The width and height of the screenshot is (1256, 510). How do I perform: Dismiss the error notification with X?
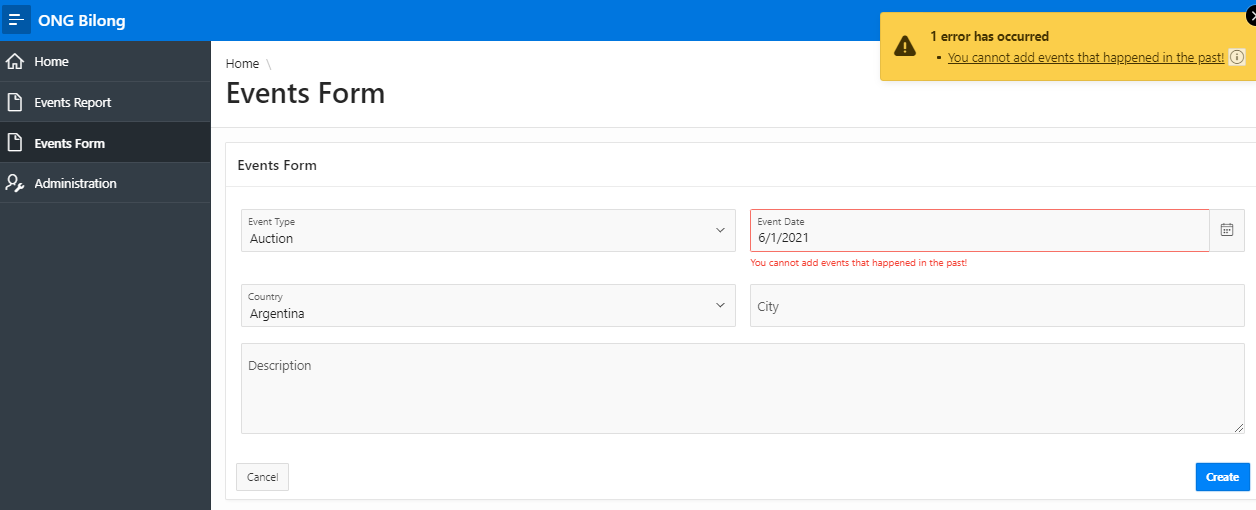1251,15
